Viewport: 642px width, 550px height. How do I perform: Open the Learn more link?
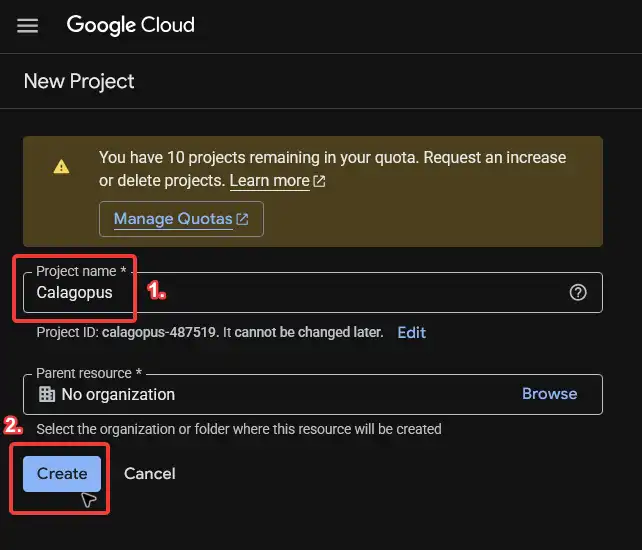point(269,181)
